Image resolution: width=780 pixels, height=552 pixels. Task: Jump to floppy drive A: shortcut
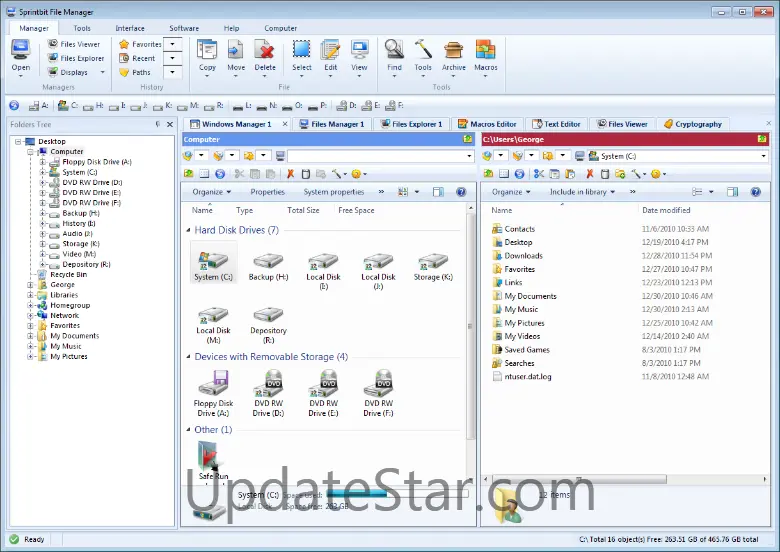pos(38,105)
